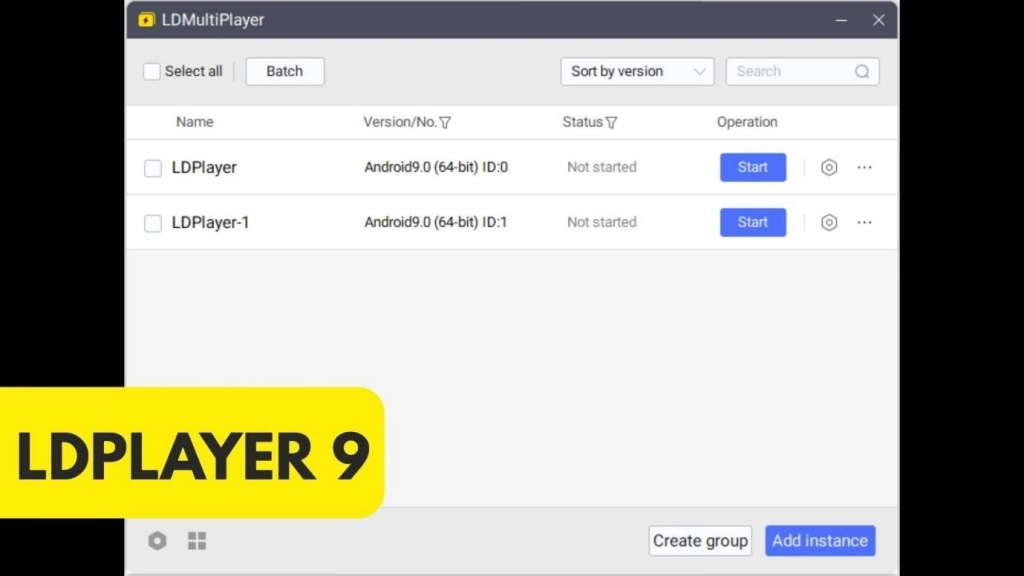This screenshot has width=1024, height=576.
Task: Click the Batch button
Action: tap(285, 71)
